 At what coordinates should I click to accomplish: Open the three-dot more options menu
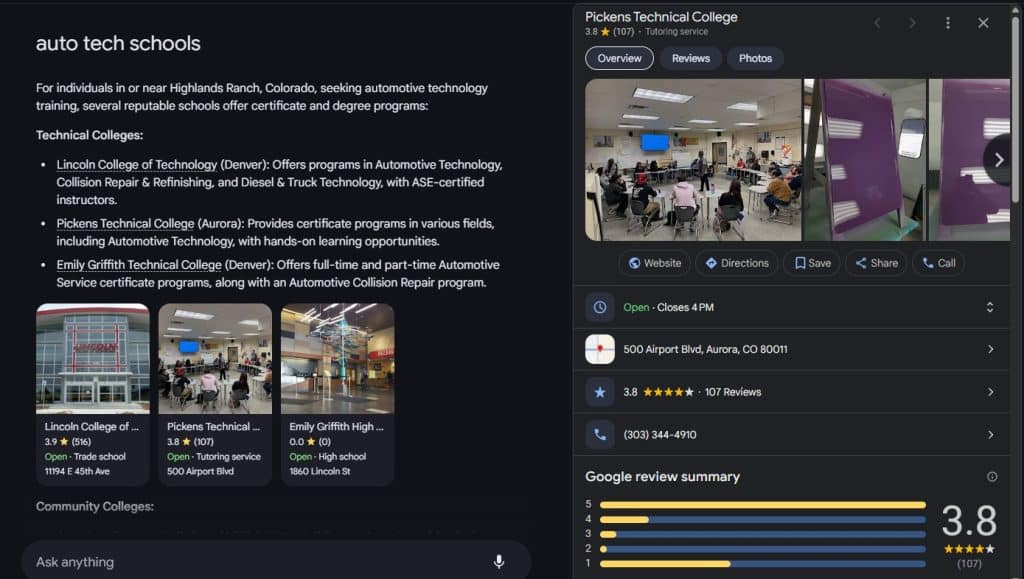coord(948,23)
